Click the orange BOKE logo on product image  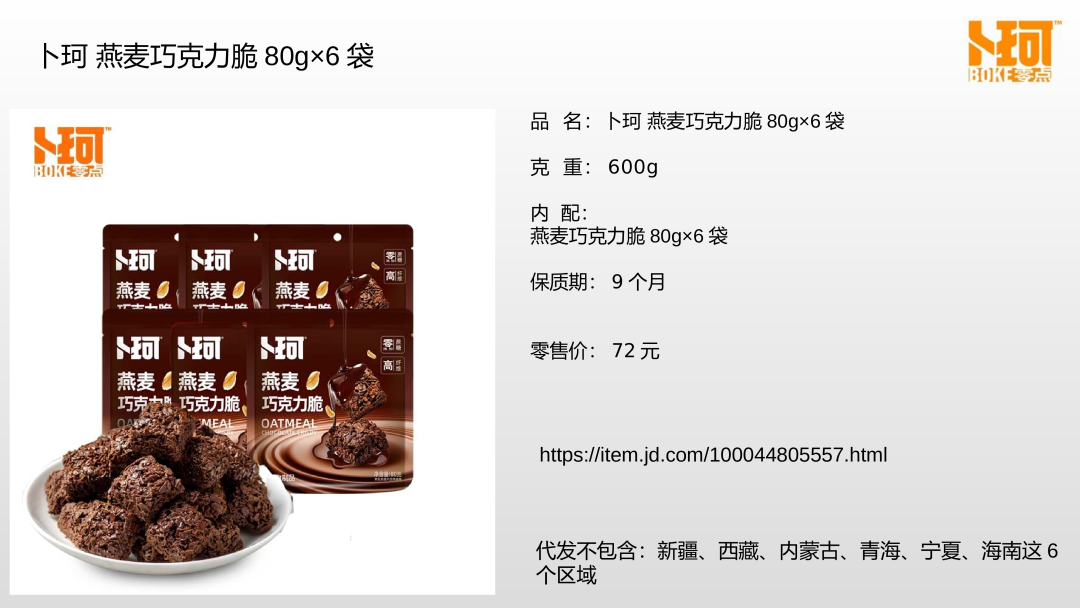point(71,151)
